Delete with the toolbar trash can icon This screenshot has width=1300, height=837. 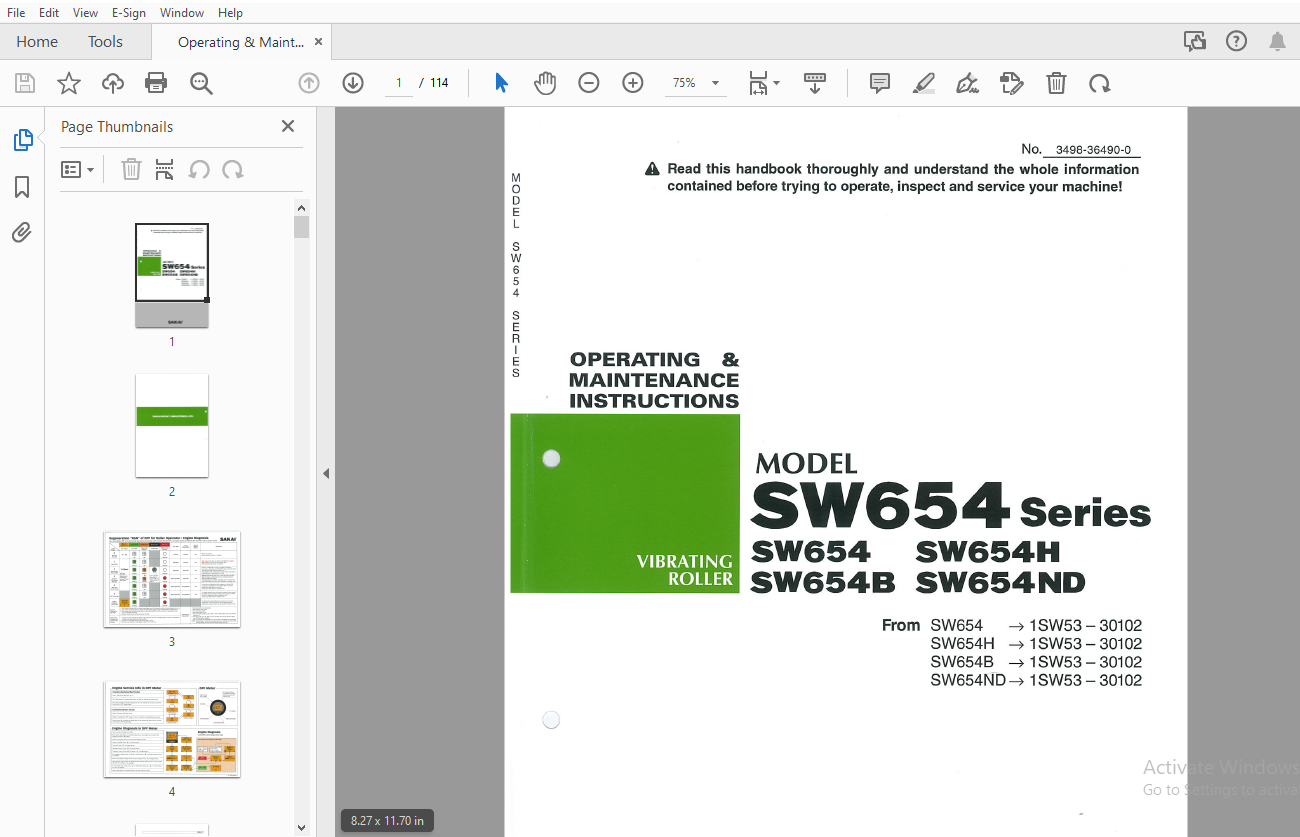click(x=1056, y=83)
